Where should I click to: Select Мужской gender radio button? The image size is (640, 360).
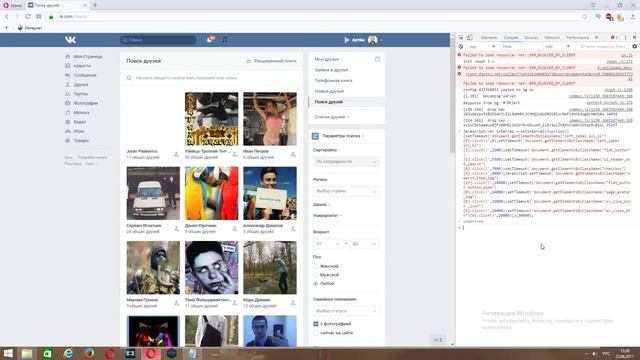pos(316,275)
